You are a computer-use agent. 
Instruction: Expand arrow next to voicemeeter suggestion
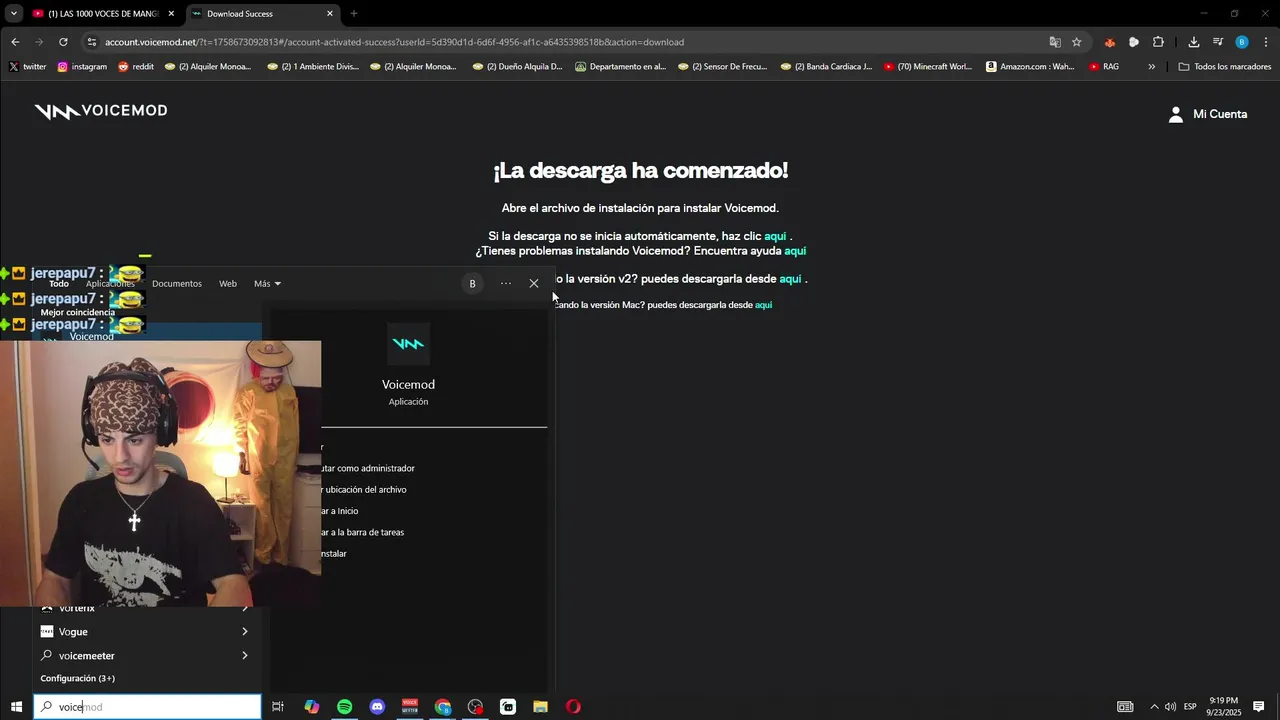(245, 656)
